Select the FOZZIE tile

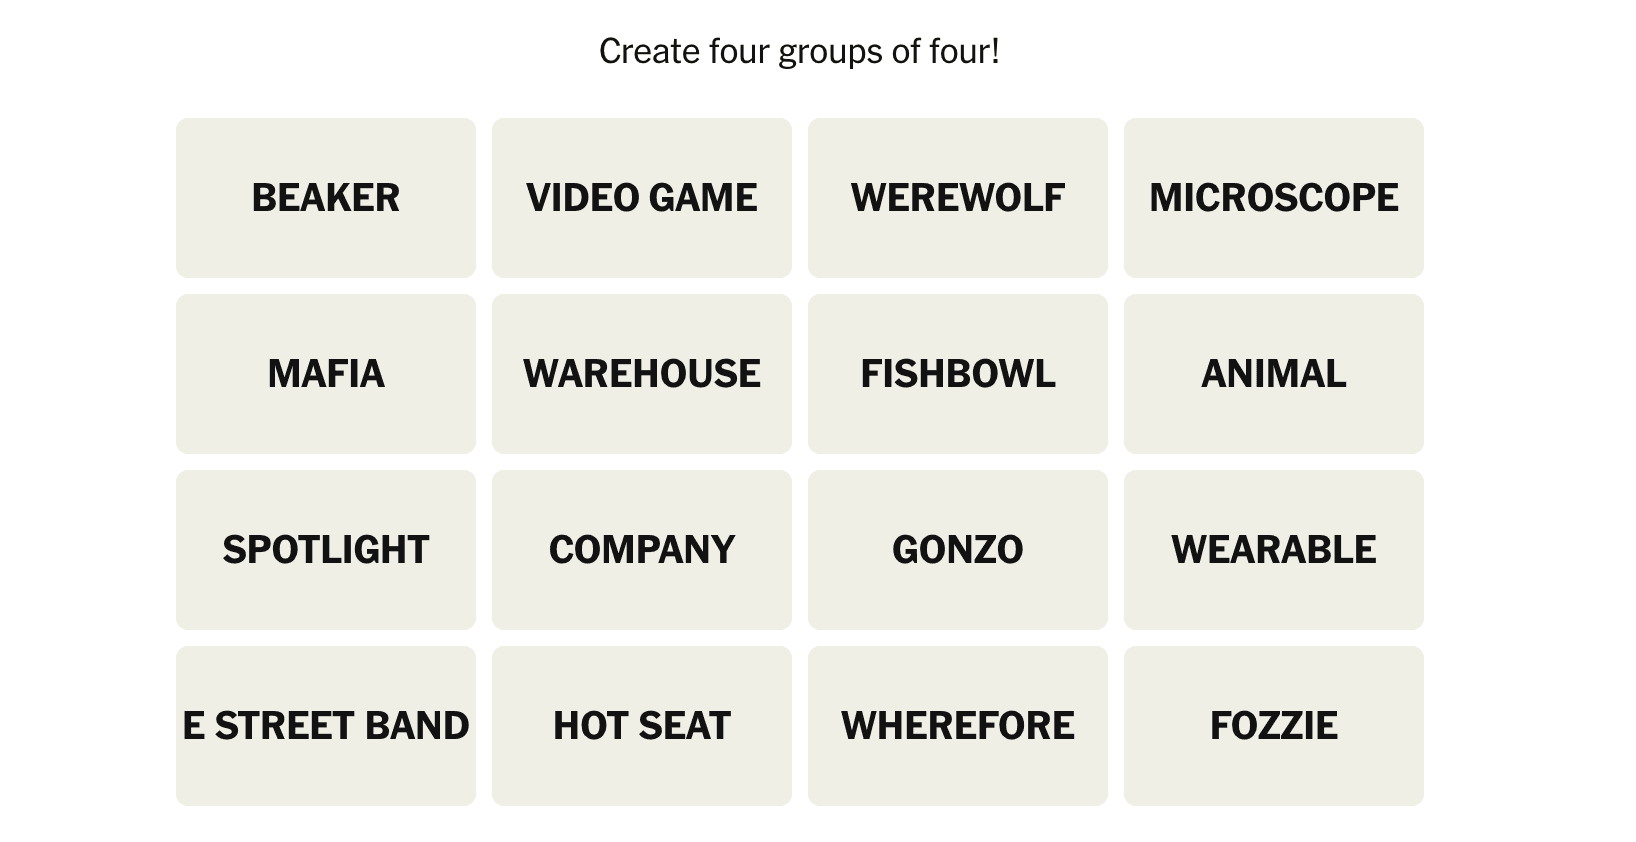click(x=1274, y=726)
